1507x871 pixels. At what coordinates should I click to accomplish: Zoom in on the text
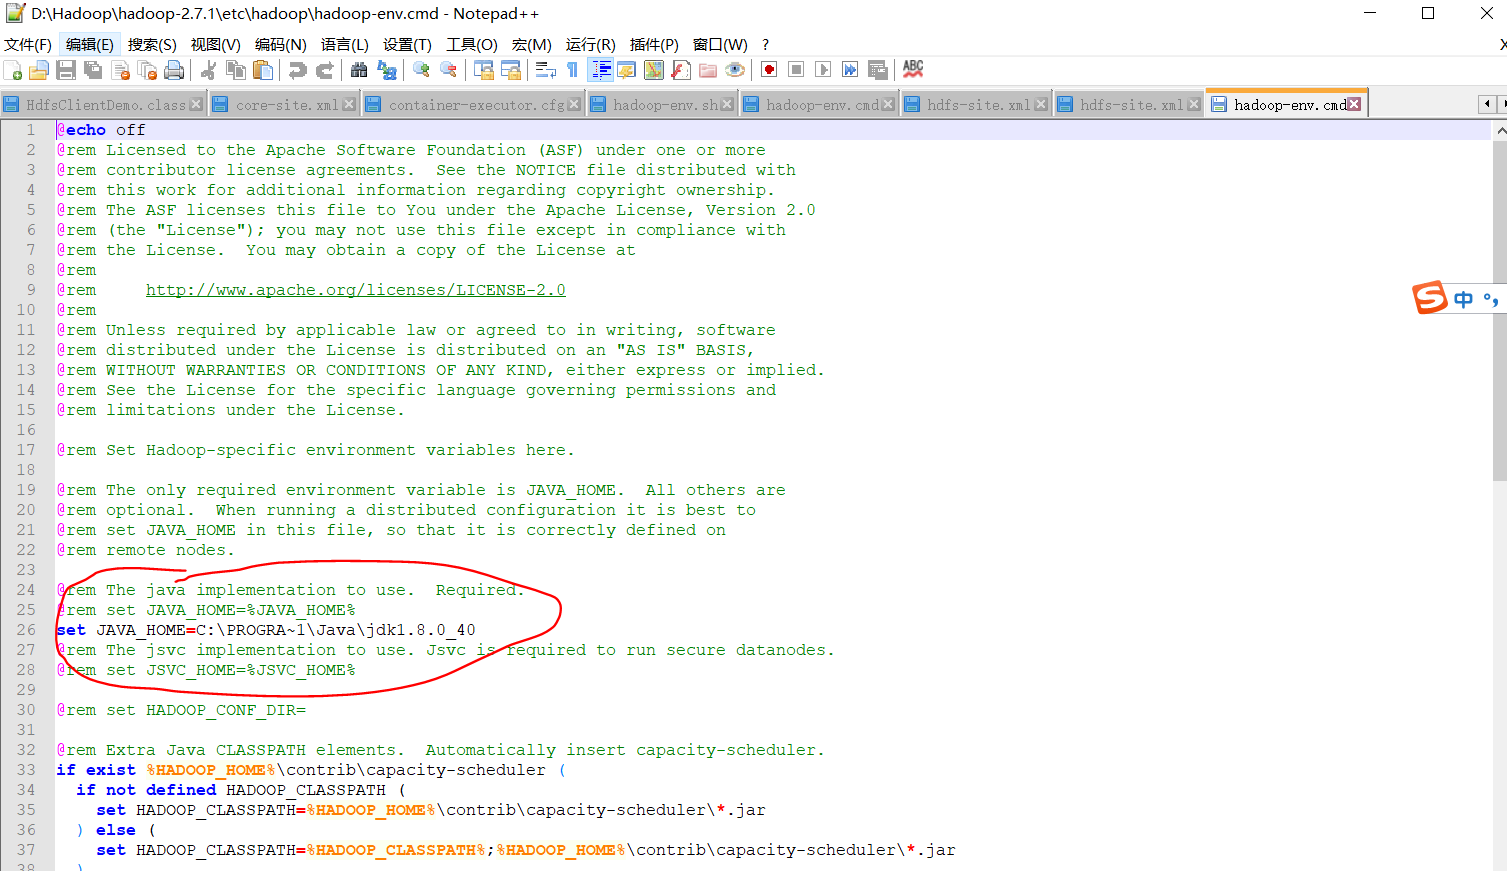[419, 69]
